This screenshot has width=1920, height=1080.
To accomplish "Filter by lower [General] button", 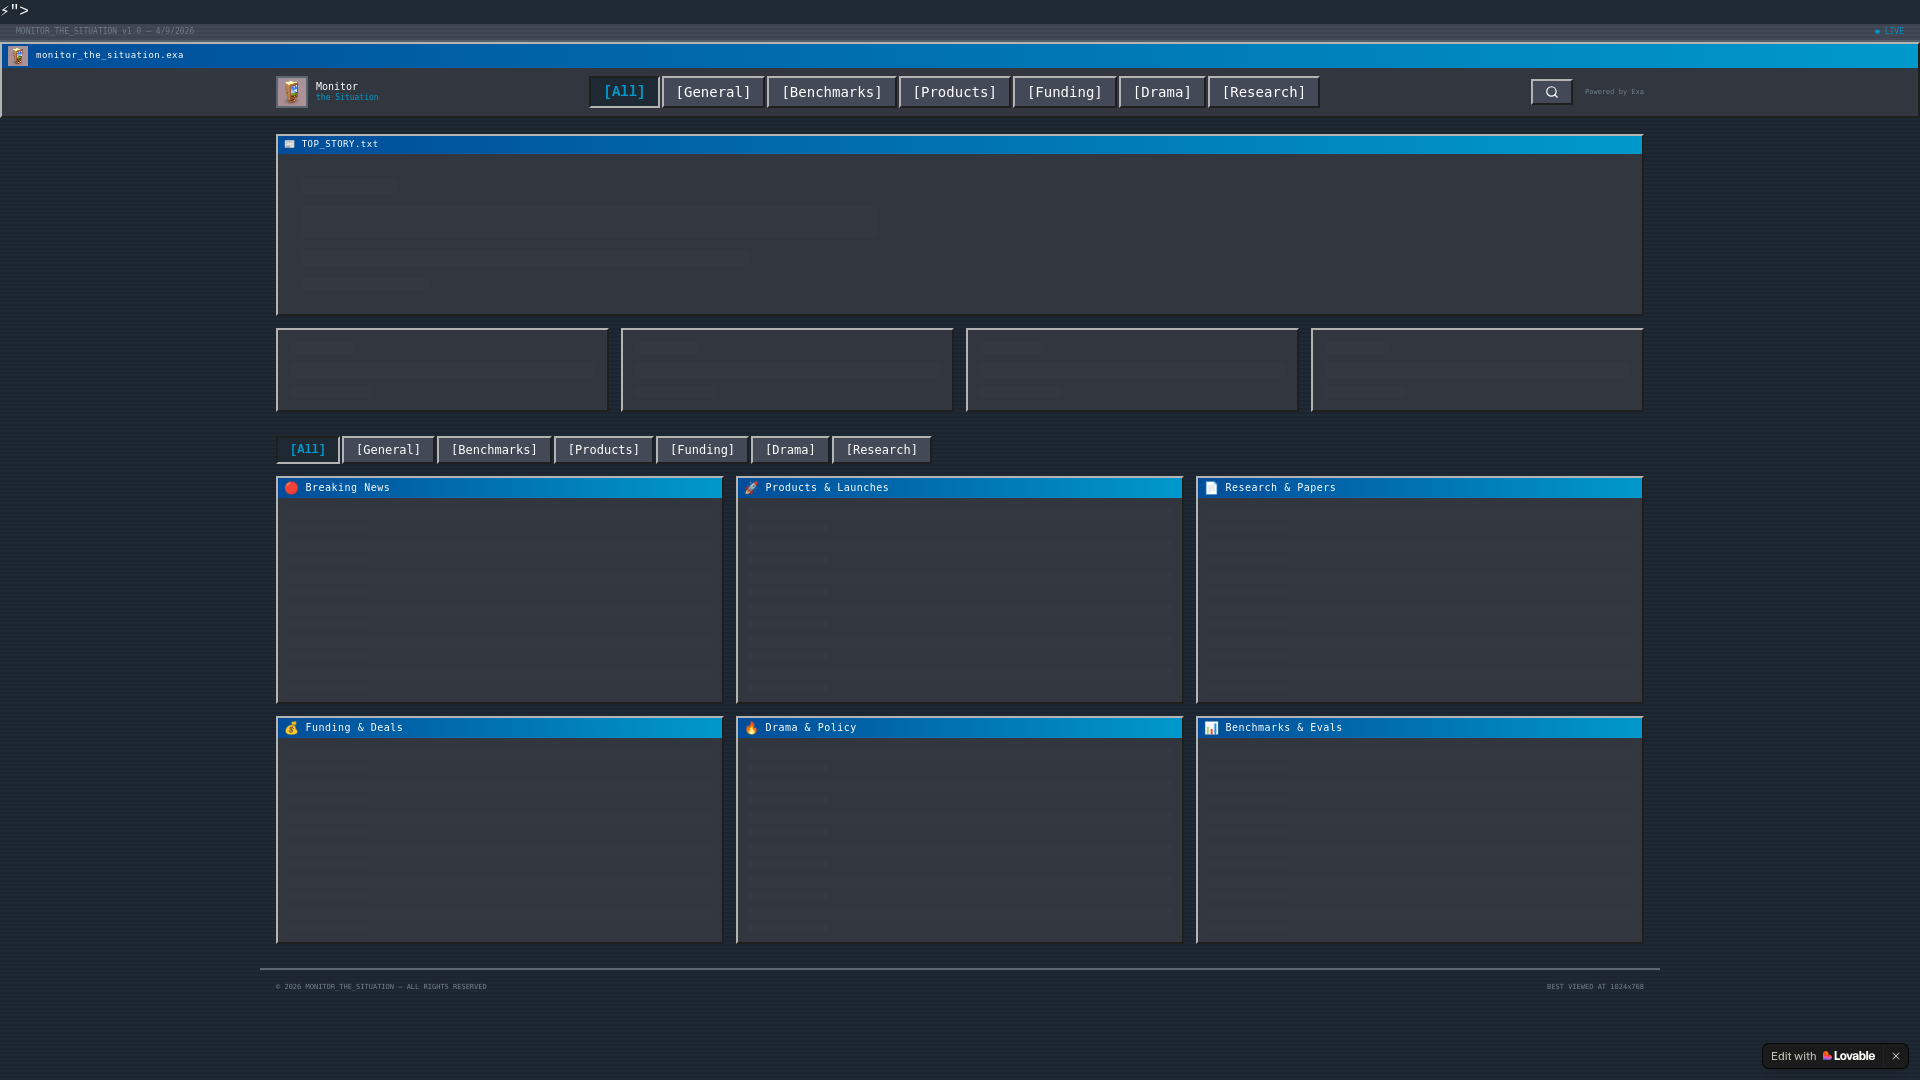I will click(x=388, y=450).
